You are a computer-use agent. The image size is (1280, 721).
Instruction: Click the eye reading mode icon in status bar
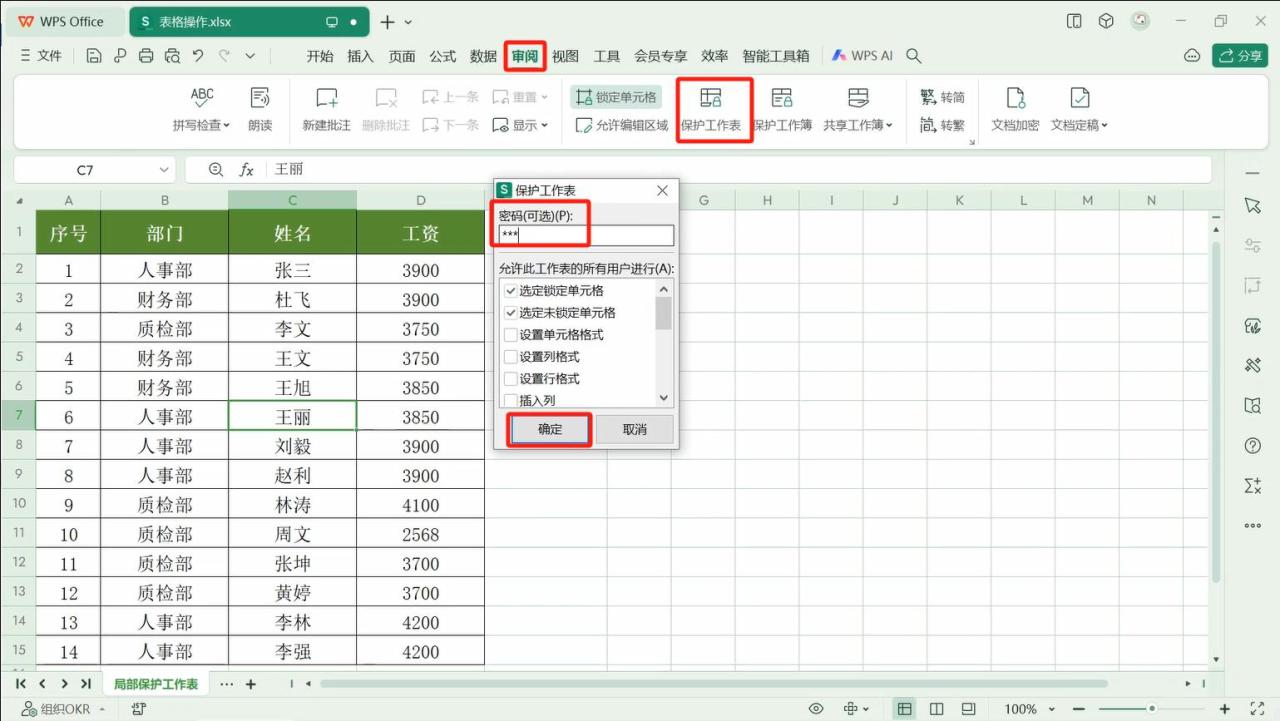[816, 709]
